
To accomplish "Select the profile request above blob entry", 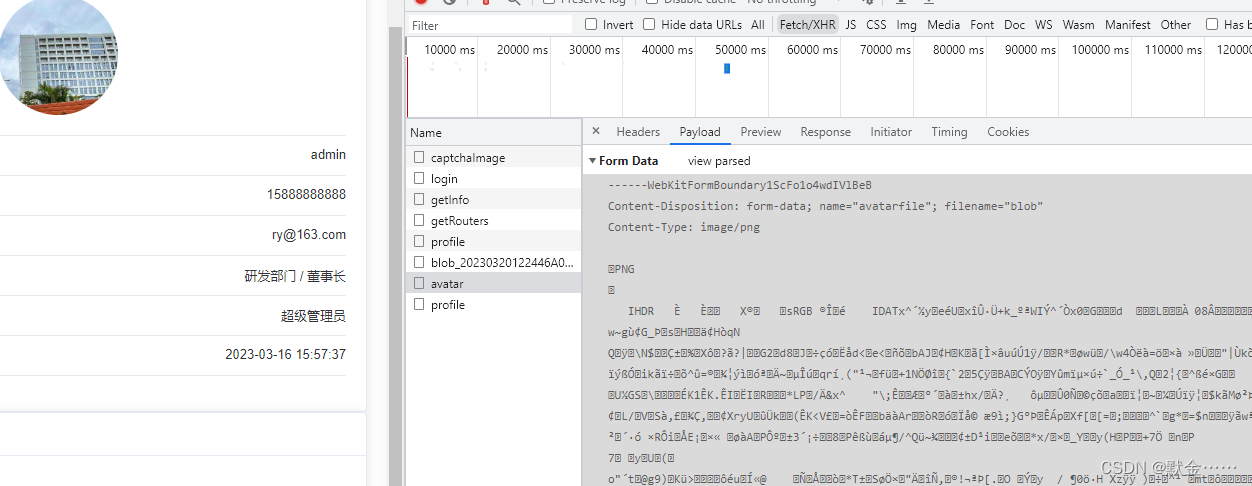I will pos(494,242).
